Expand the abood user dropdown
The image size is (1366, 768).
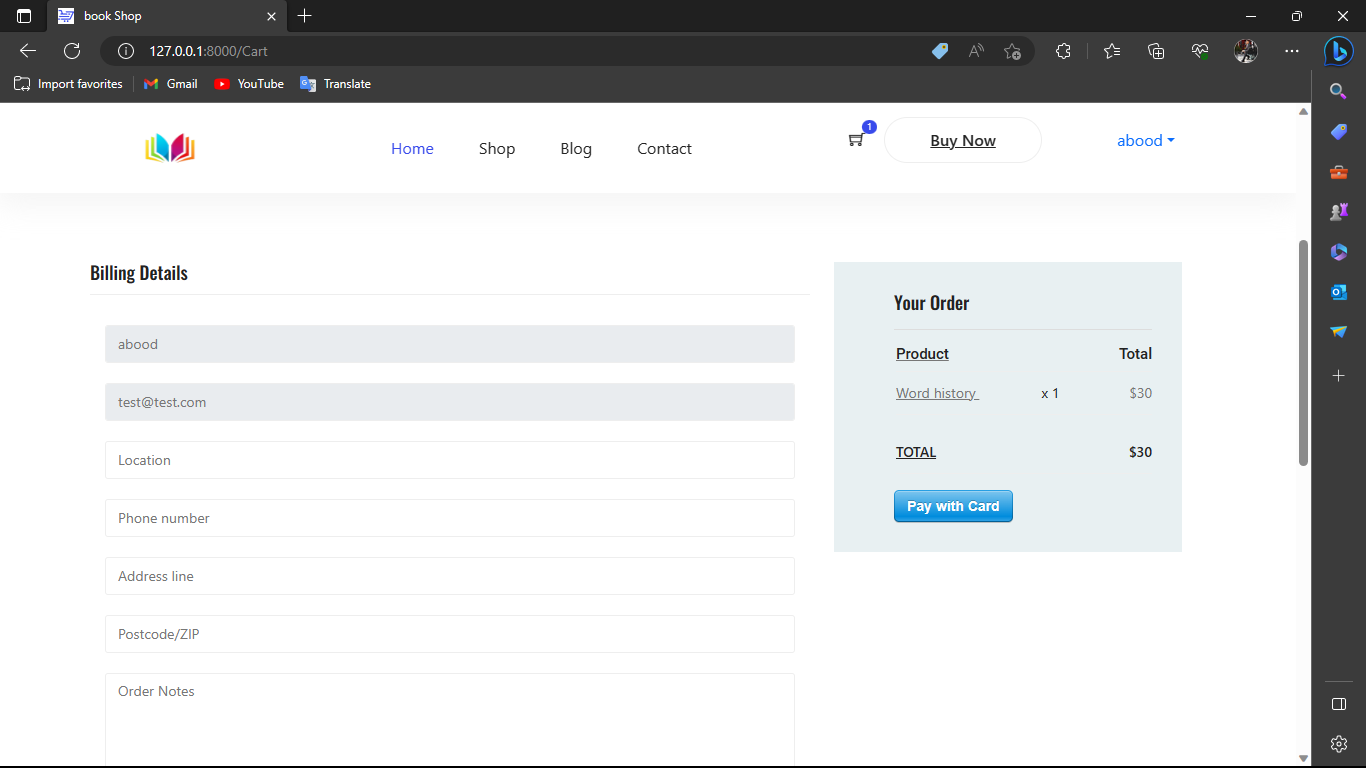(x=1145, y=141)
